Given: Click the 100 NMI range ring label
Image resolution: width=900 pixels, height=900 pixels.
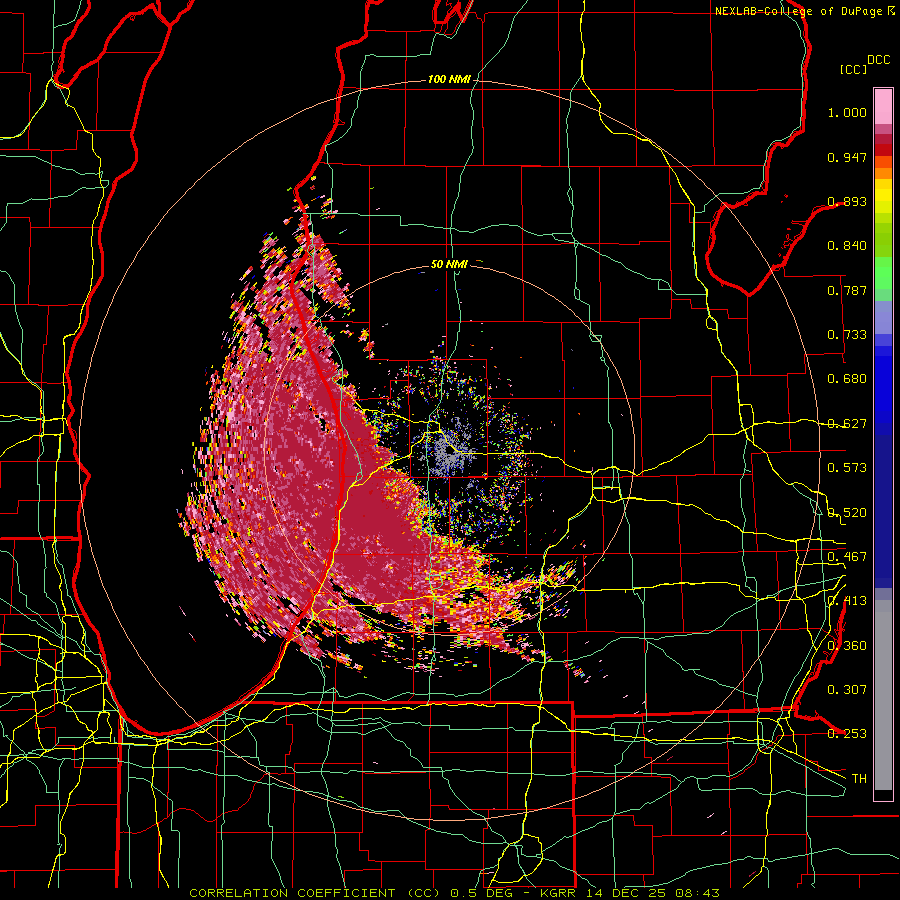Looking at the screenshot, I should point(449,79).
